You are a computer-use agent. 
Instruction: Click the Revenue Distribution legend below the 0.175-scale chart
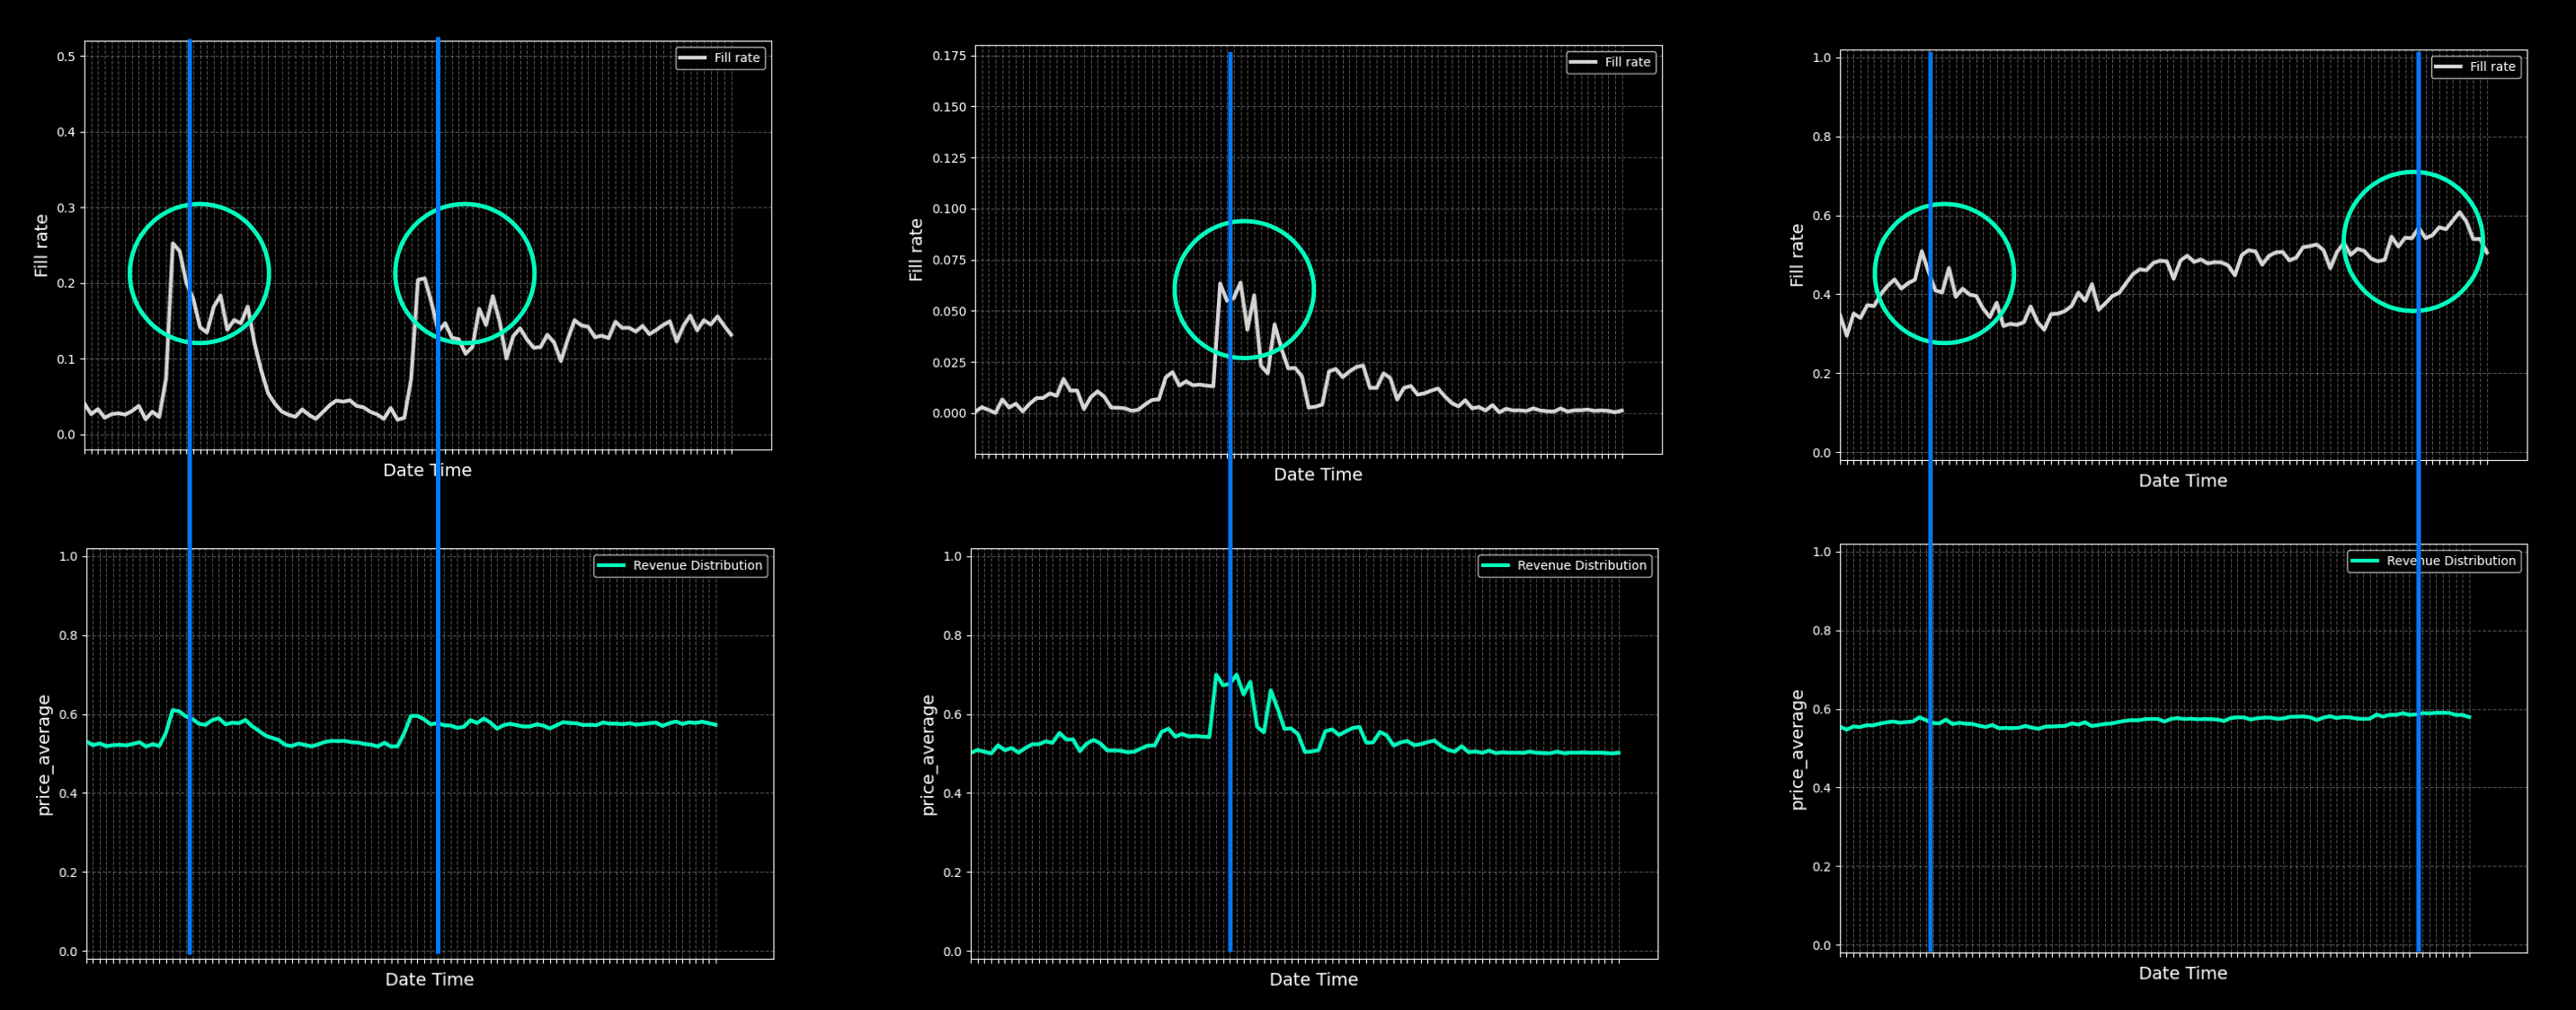(x=1564, y=566)
